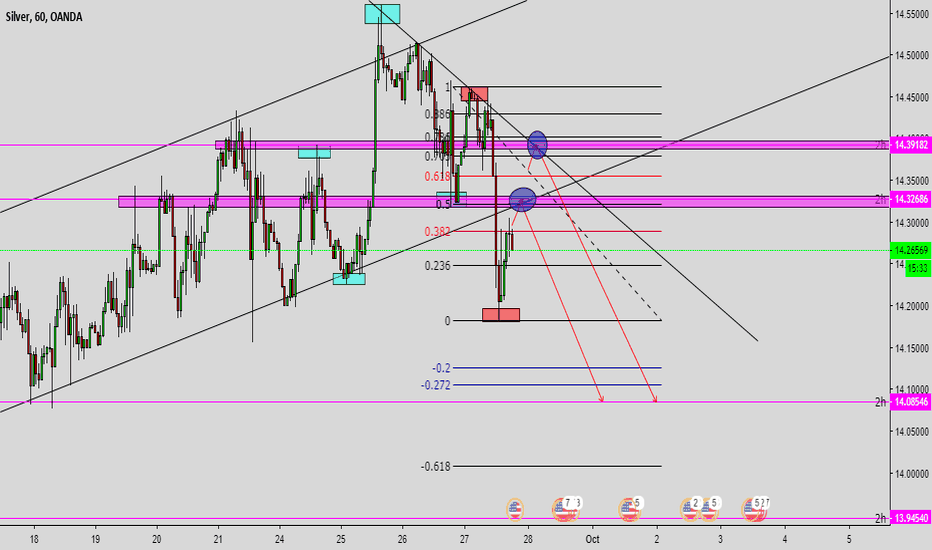This screenshot has height=550, width=932.
Task: Open the US economic event icon without a number badge
Action: 515,510
